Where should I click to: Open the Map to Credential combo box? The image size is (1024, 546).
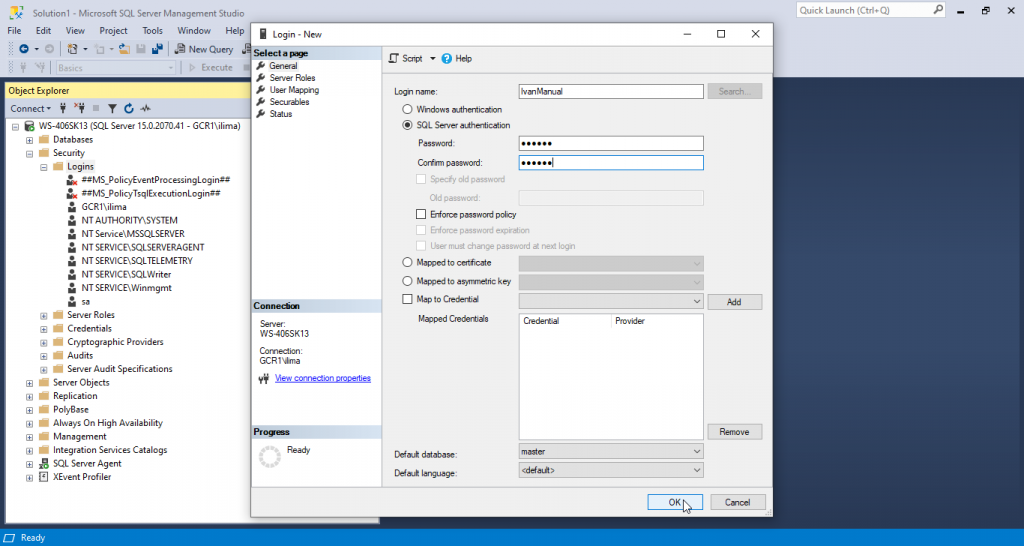coord(611,302)
